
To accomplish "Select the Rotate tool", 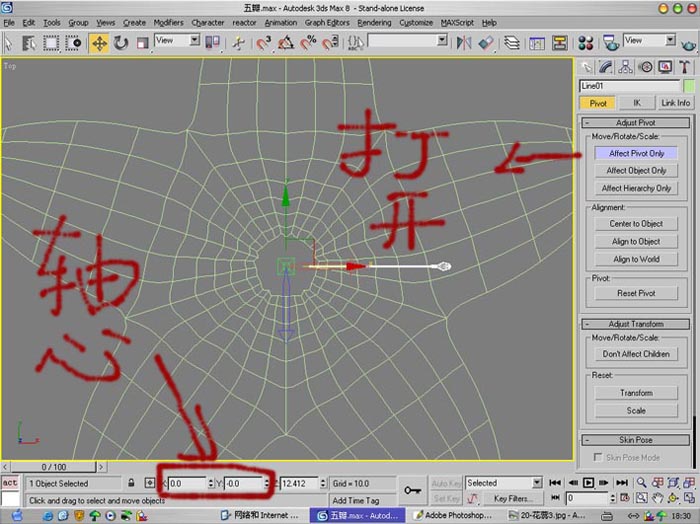I will point(121,43).
